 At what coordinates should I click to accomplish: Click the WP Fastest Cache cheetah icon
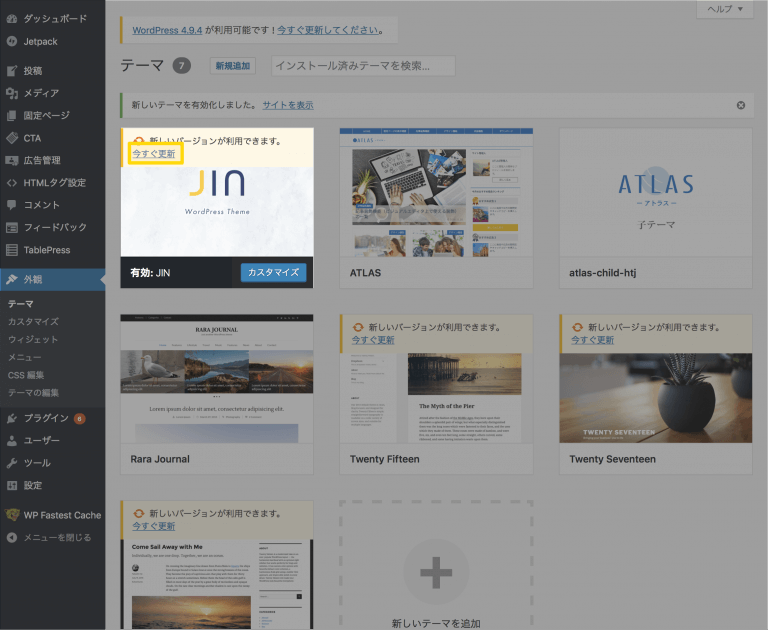12,515
